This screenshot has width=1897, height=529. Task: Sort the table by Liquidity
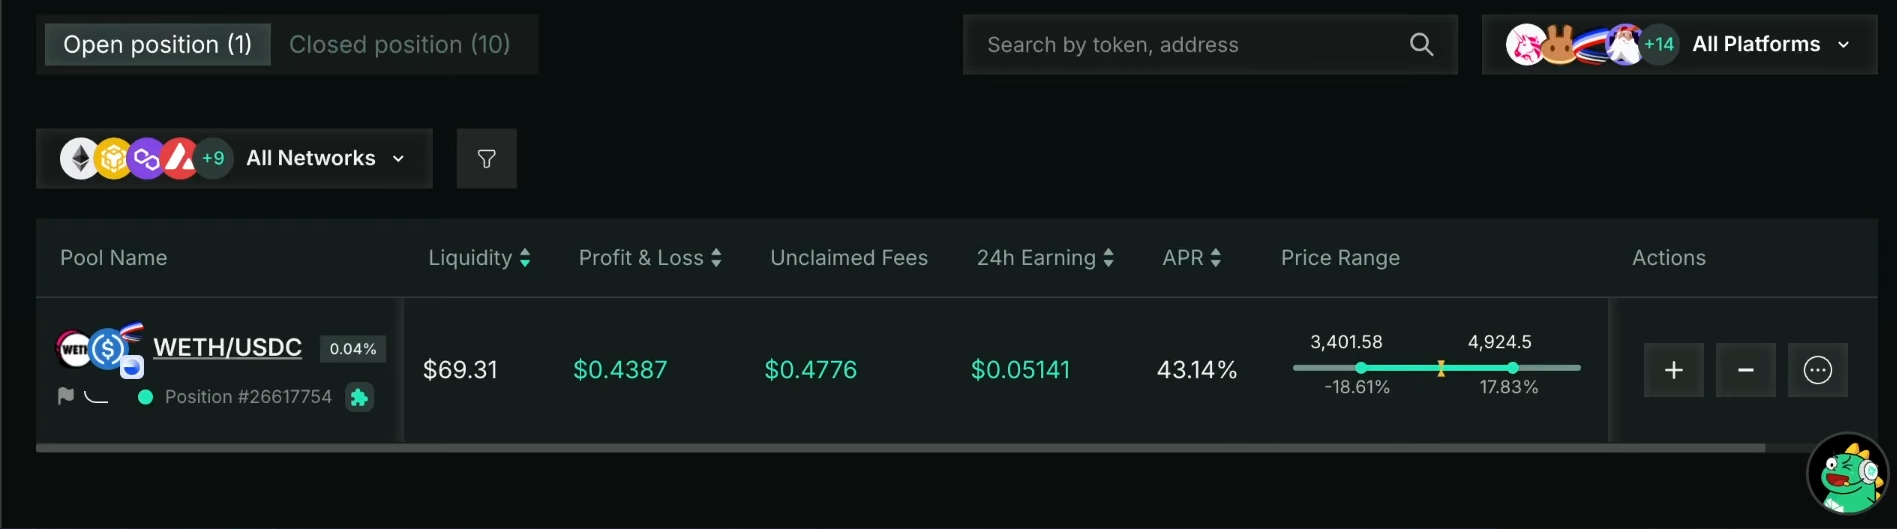pyautogui.click(x=479, y=258)
